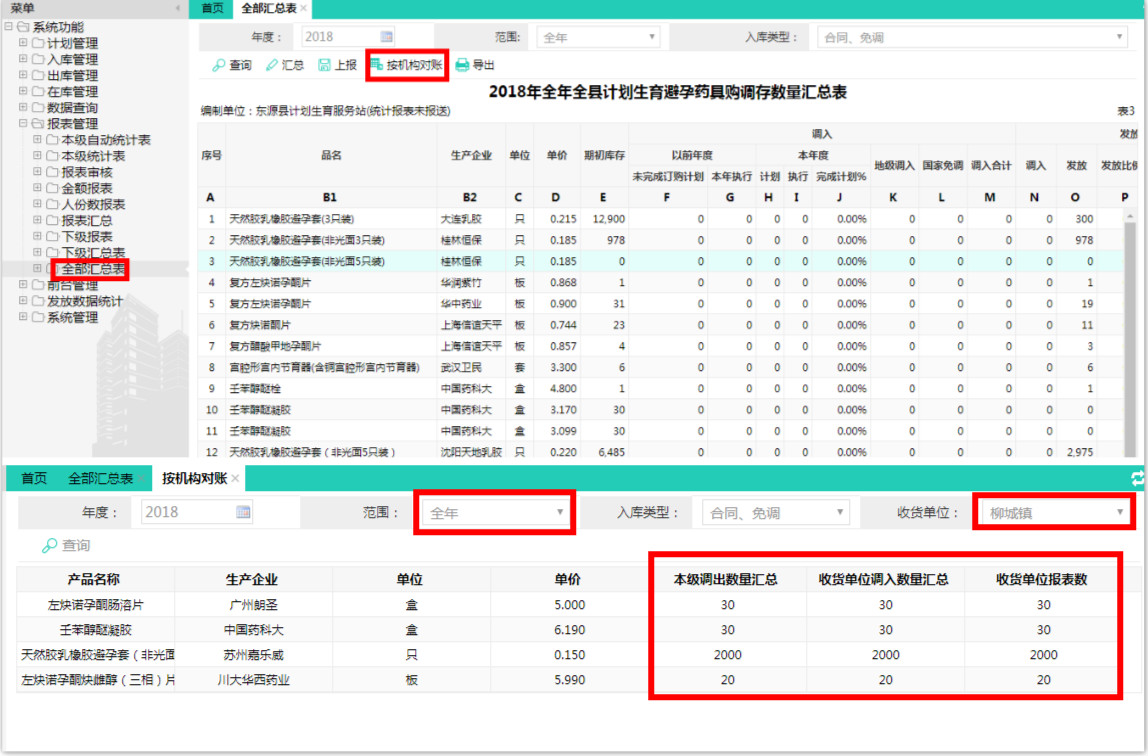Open 前台管理 in the tree
1148x756 pixels.
(72, 285)
